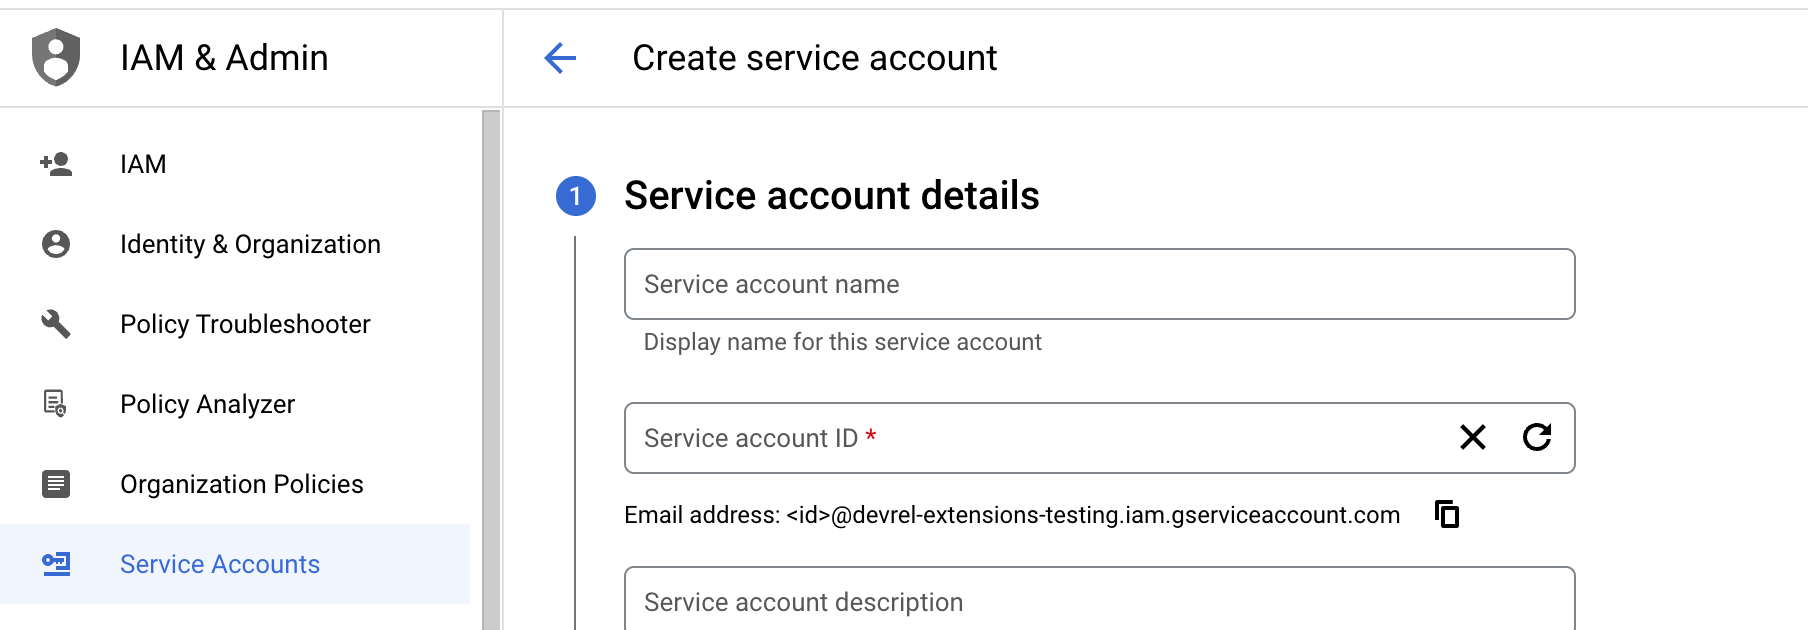Click into Service account ID field

click(1040, 438)
